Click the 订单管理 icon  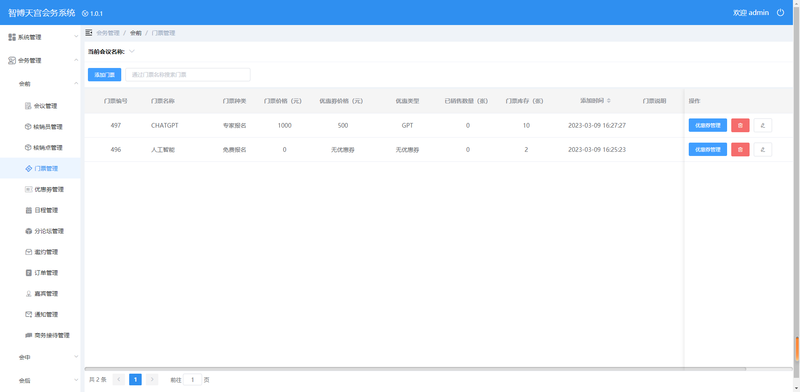coord(28,273)
